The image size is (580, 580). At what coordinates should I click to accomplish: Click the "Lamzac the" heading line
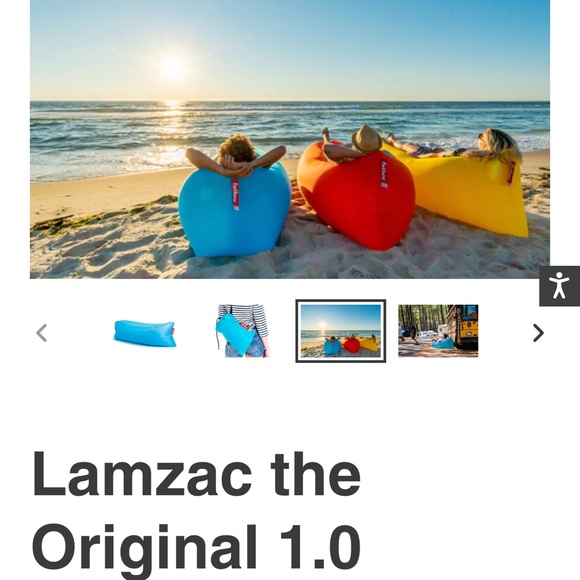click(196, 475)
